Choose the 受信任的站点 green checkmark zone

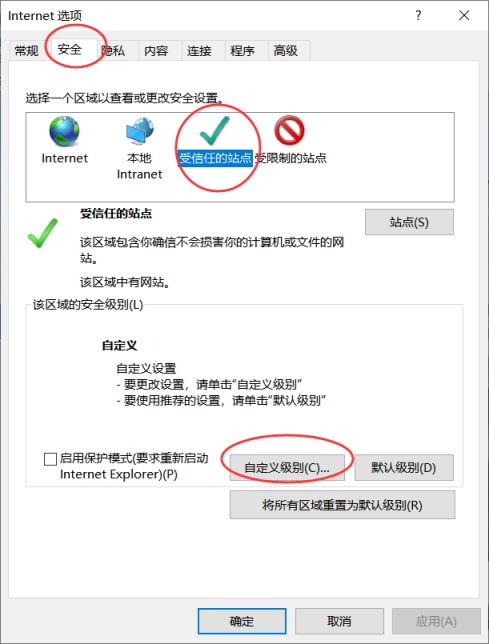coord(215,131)
